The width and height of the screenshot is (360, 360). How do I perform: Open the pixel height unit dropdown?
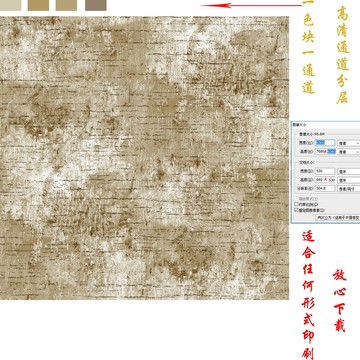pyautogui.click(x=349, y=152)
